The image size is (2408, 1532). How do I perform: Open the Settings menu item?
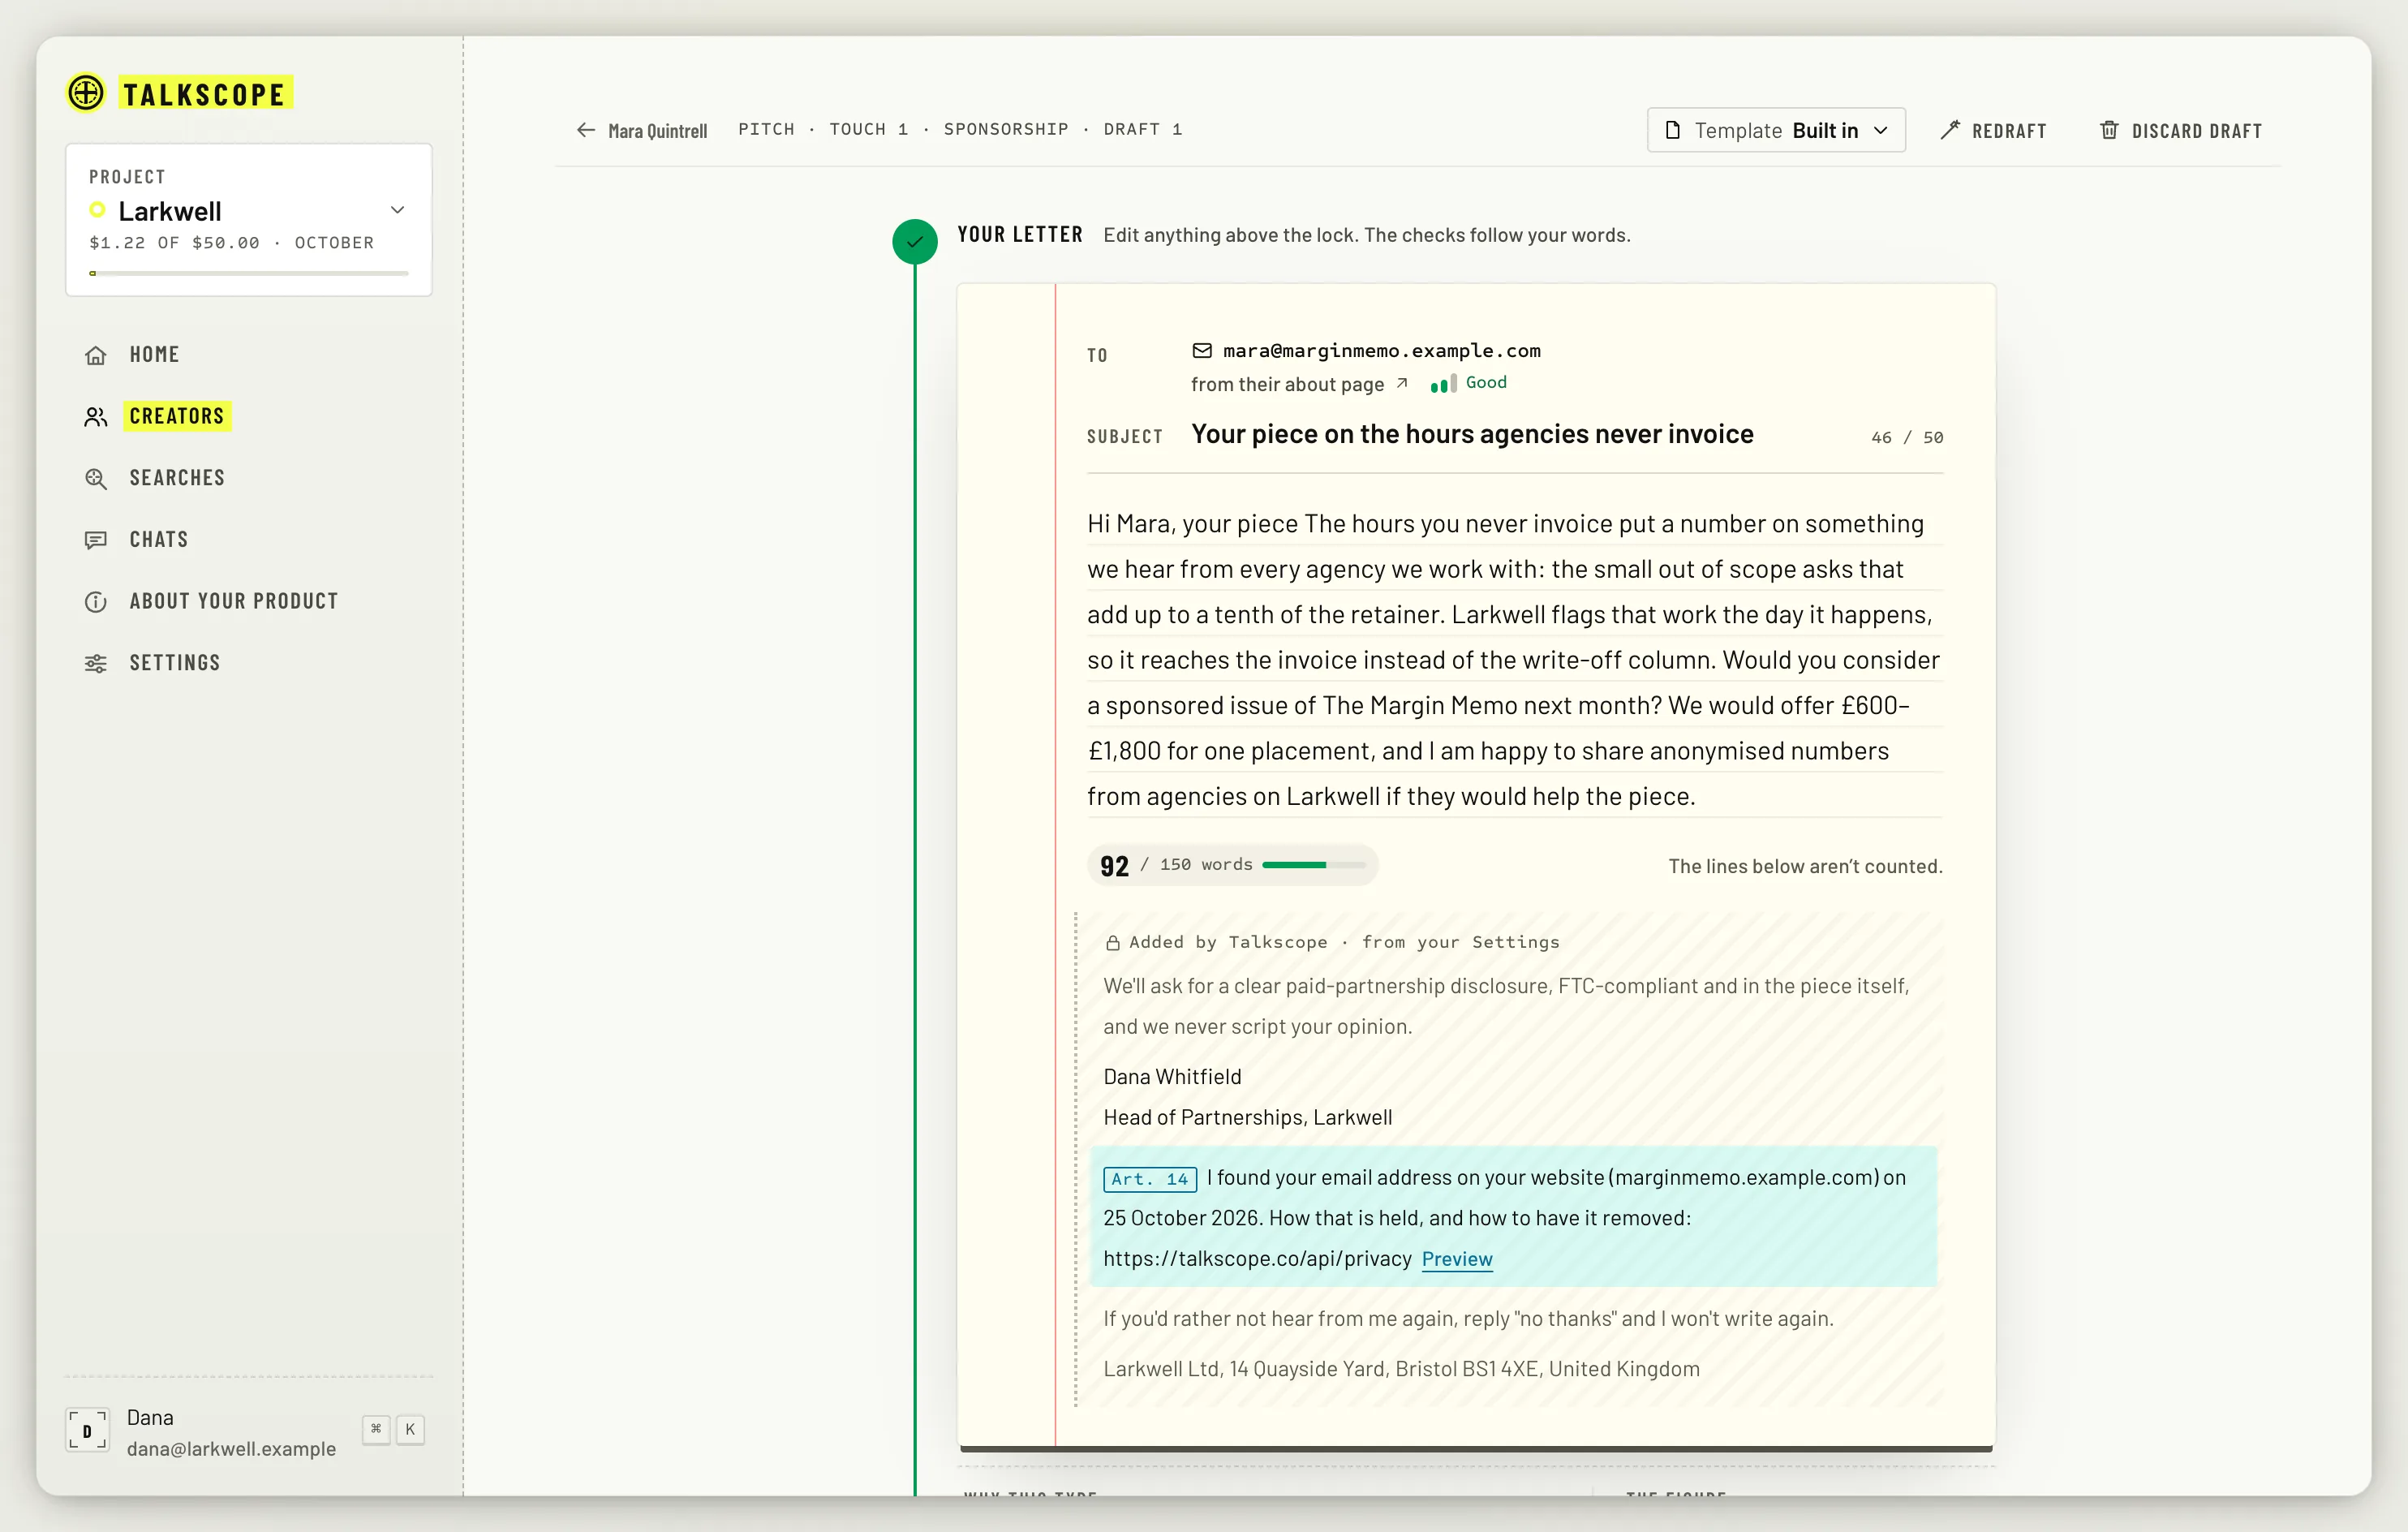[175, 664]
